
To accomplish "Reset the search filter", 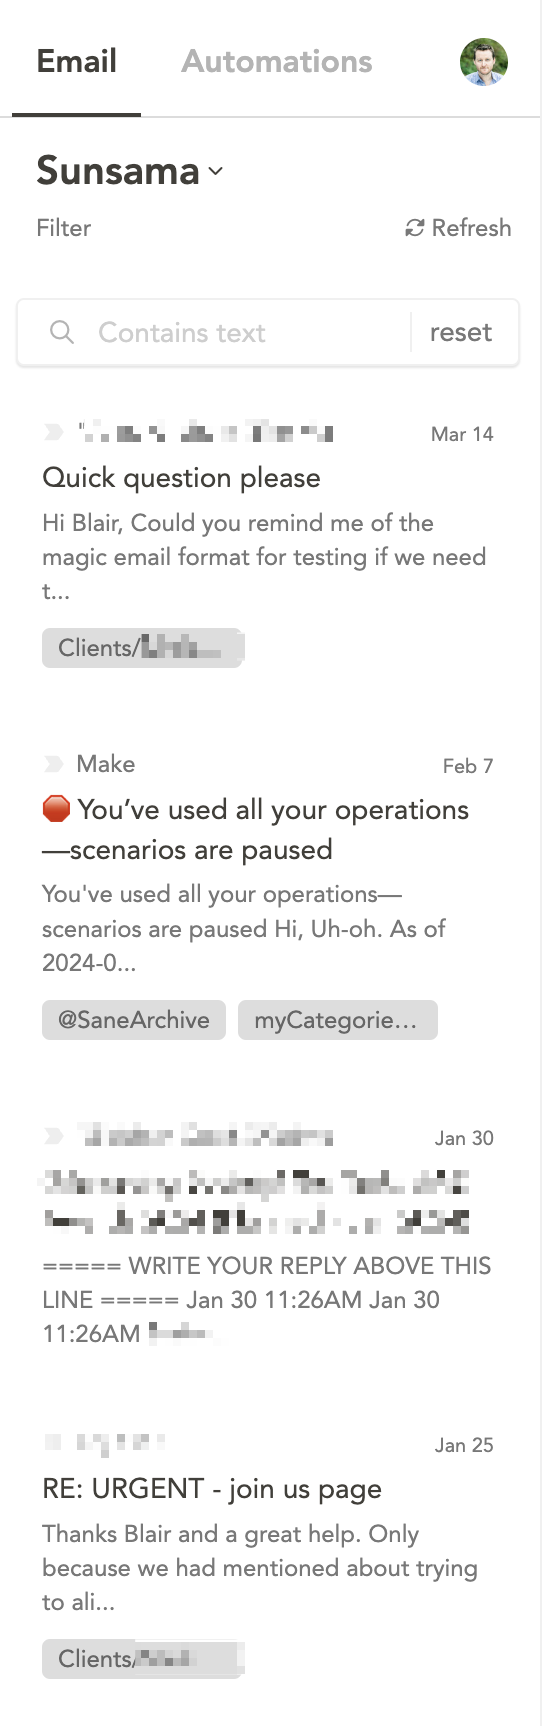I will 461,332.
